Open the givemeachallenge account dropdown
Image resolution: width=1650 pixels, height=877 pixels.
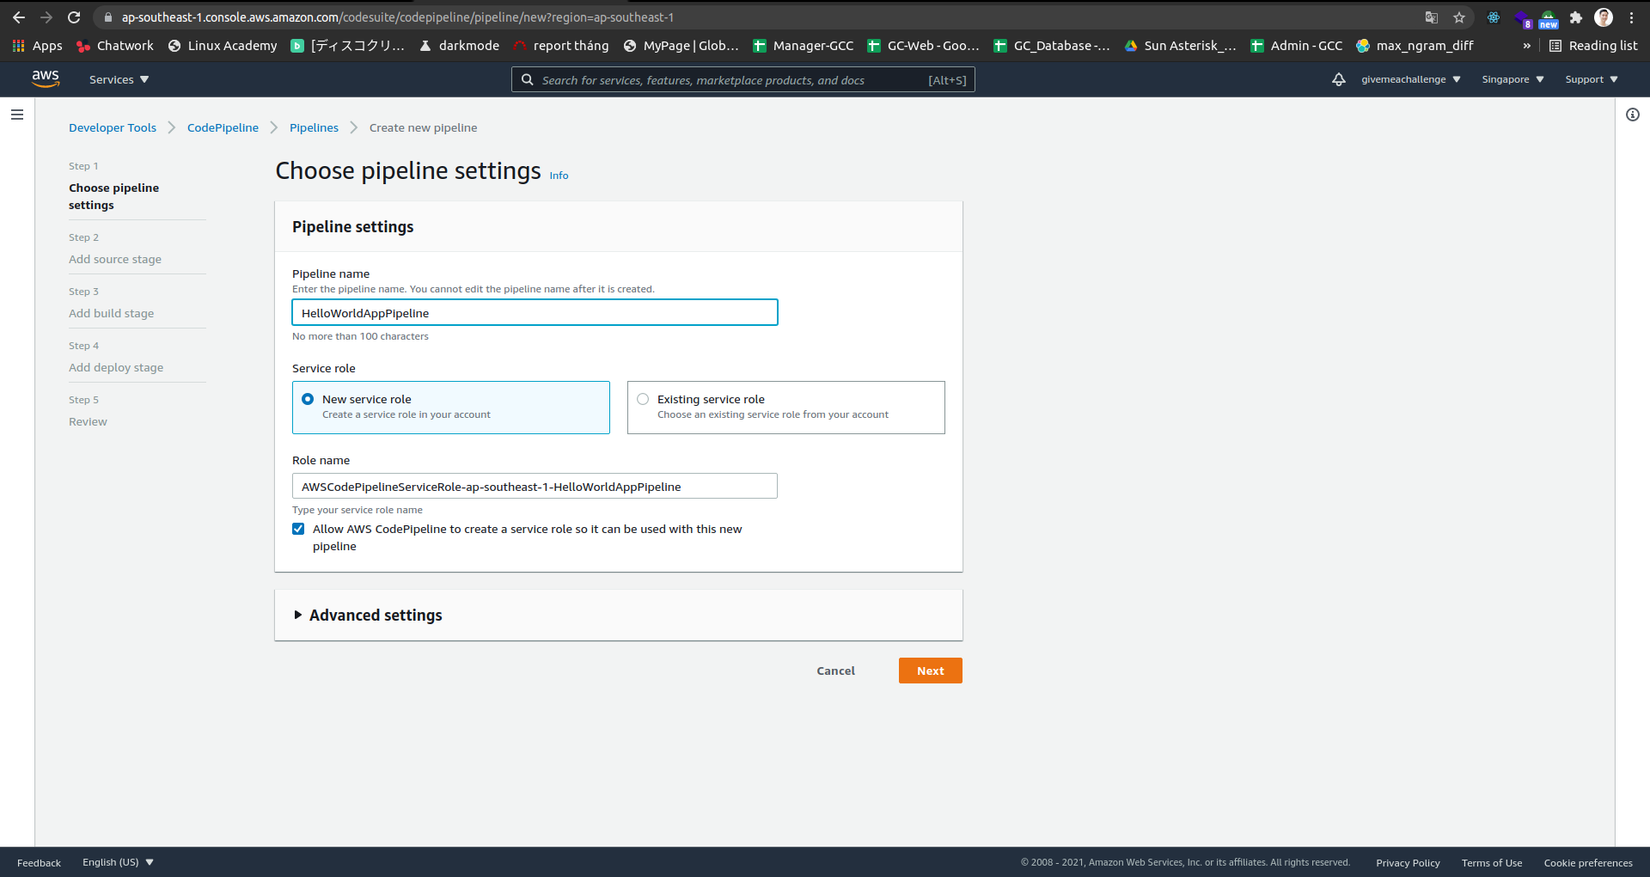[x=1410, y=79]
